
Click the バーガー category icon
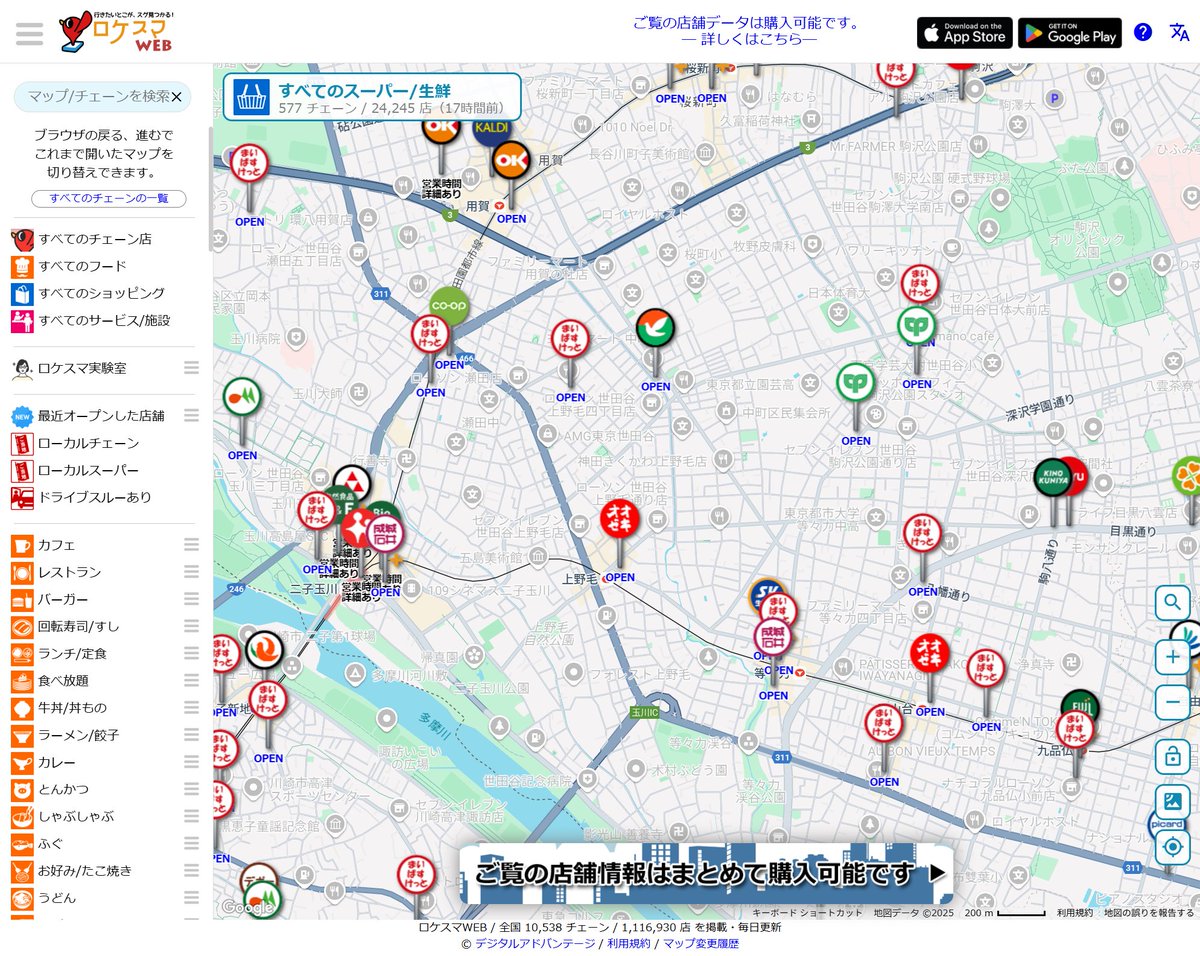tap(22, 599)
